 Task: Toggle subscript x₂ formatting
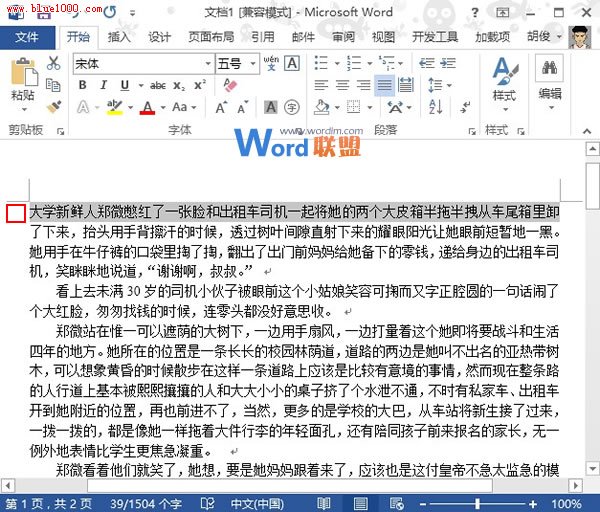(179, 85)
